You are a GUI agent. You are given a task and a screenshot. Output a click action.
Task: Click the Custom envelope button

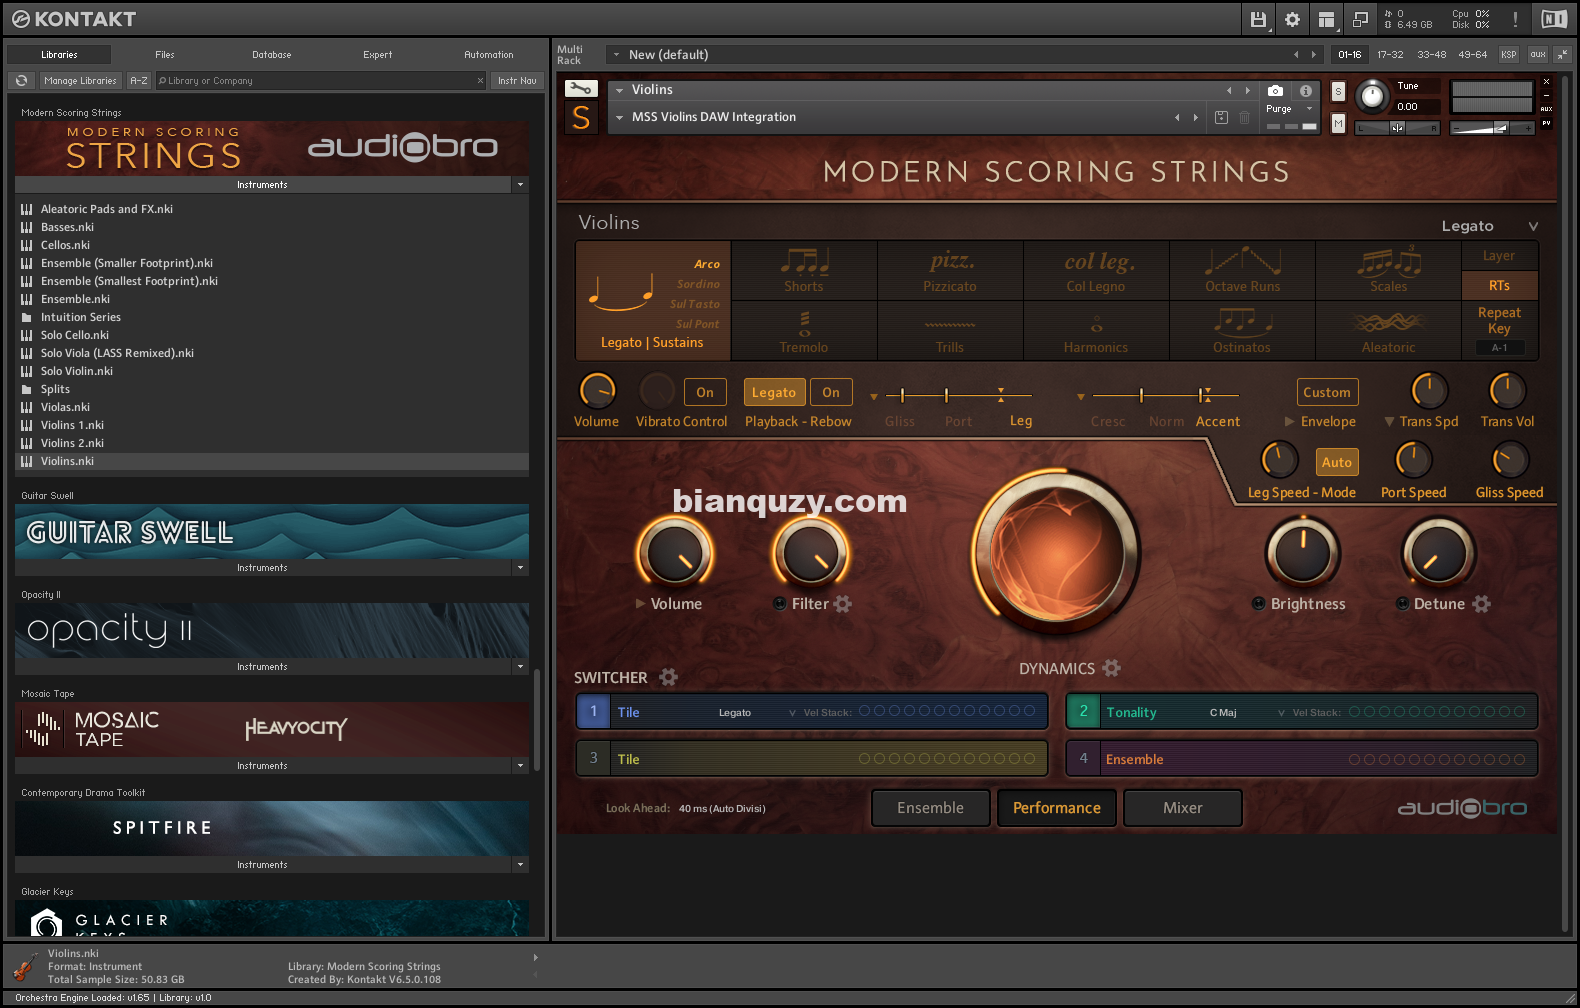coord(1327,392)
